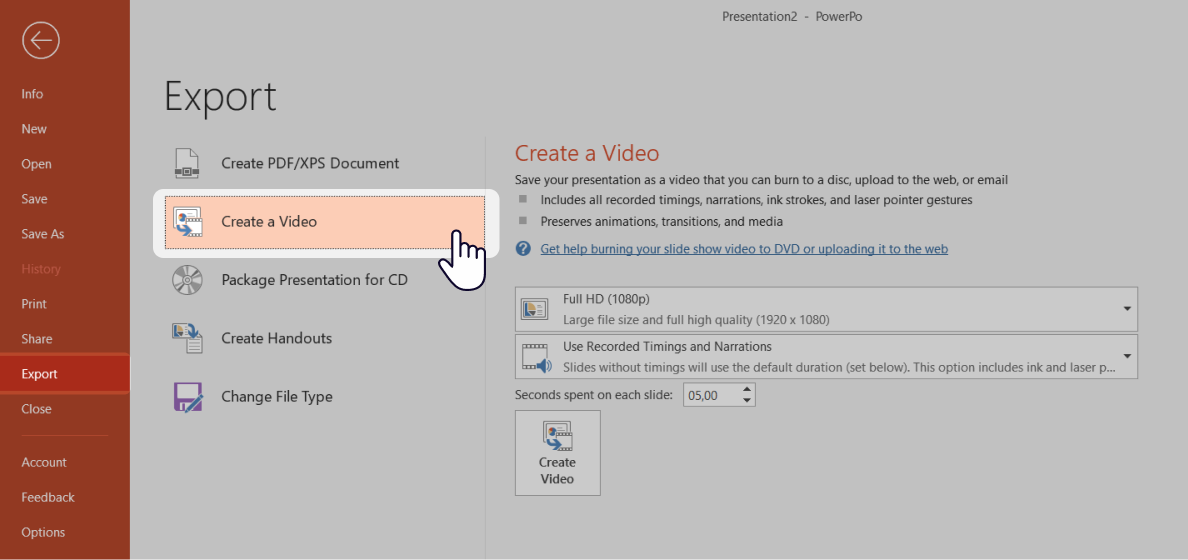
Task: Click the greyed-out History sidebar item
Action: [41, 269]
